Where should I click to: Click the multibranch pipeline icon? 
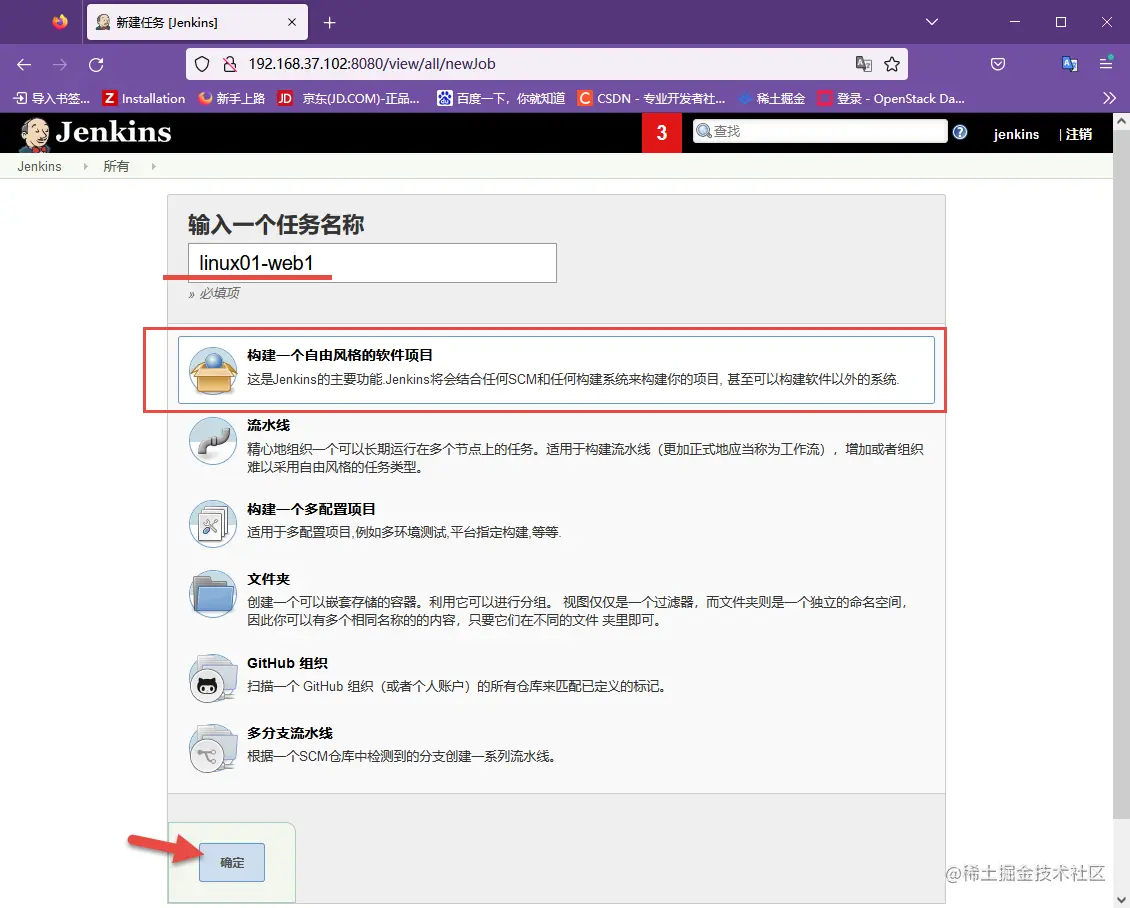pyautogui.click(x=213, y=748)
